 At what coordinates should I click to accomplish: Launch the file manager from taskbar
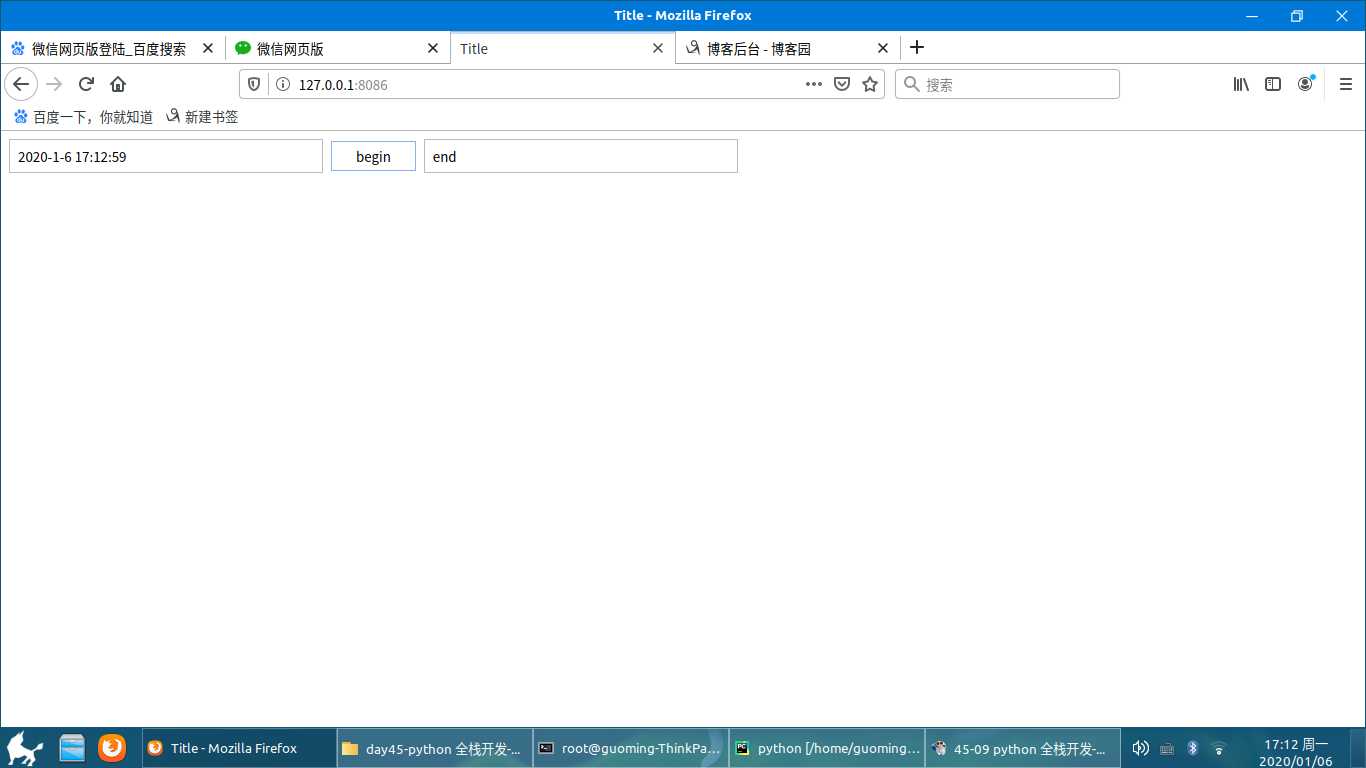click(73, 748)
